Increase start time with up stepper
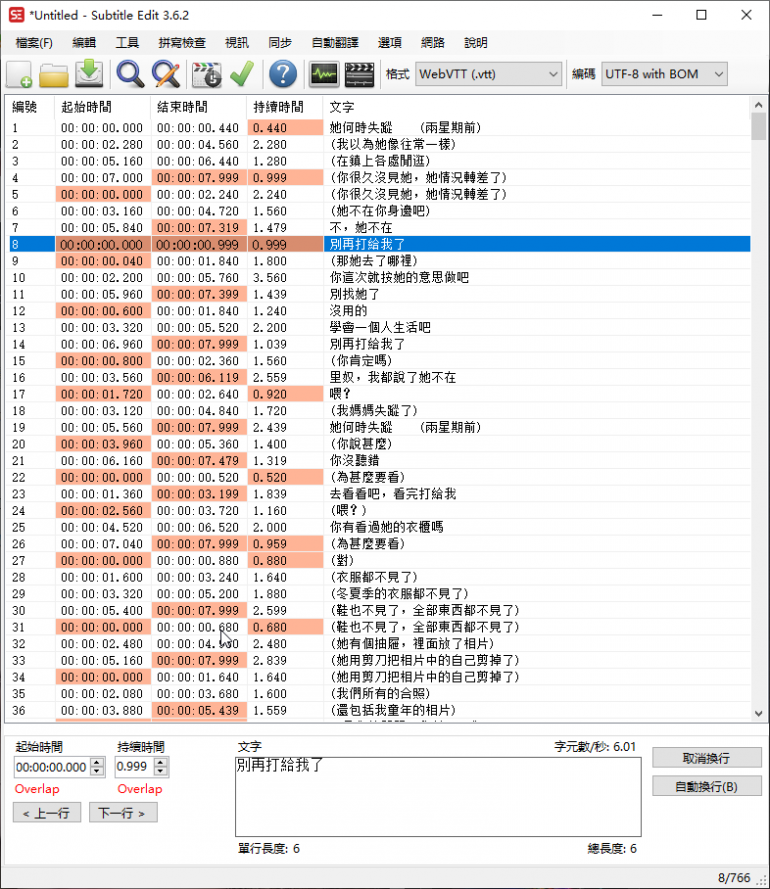The image size is (770, 889). click(98, 762)
